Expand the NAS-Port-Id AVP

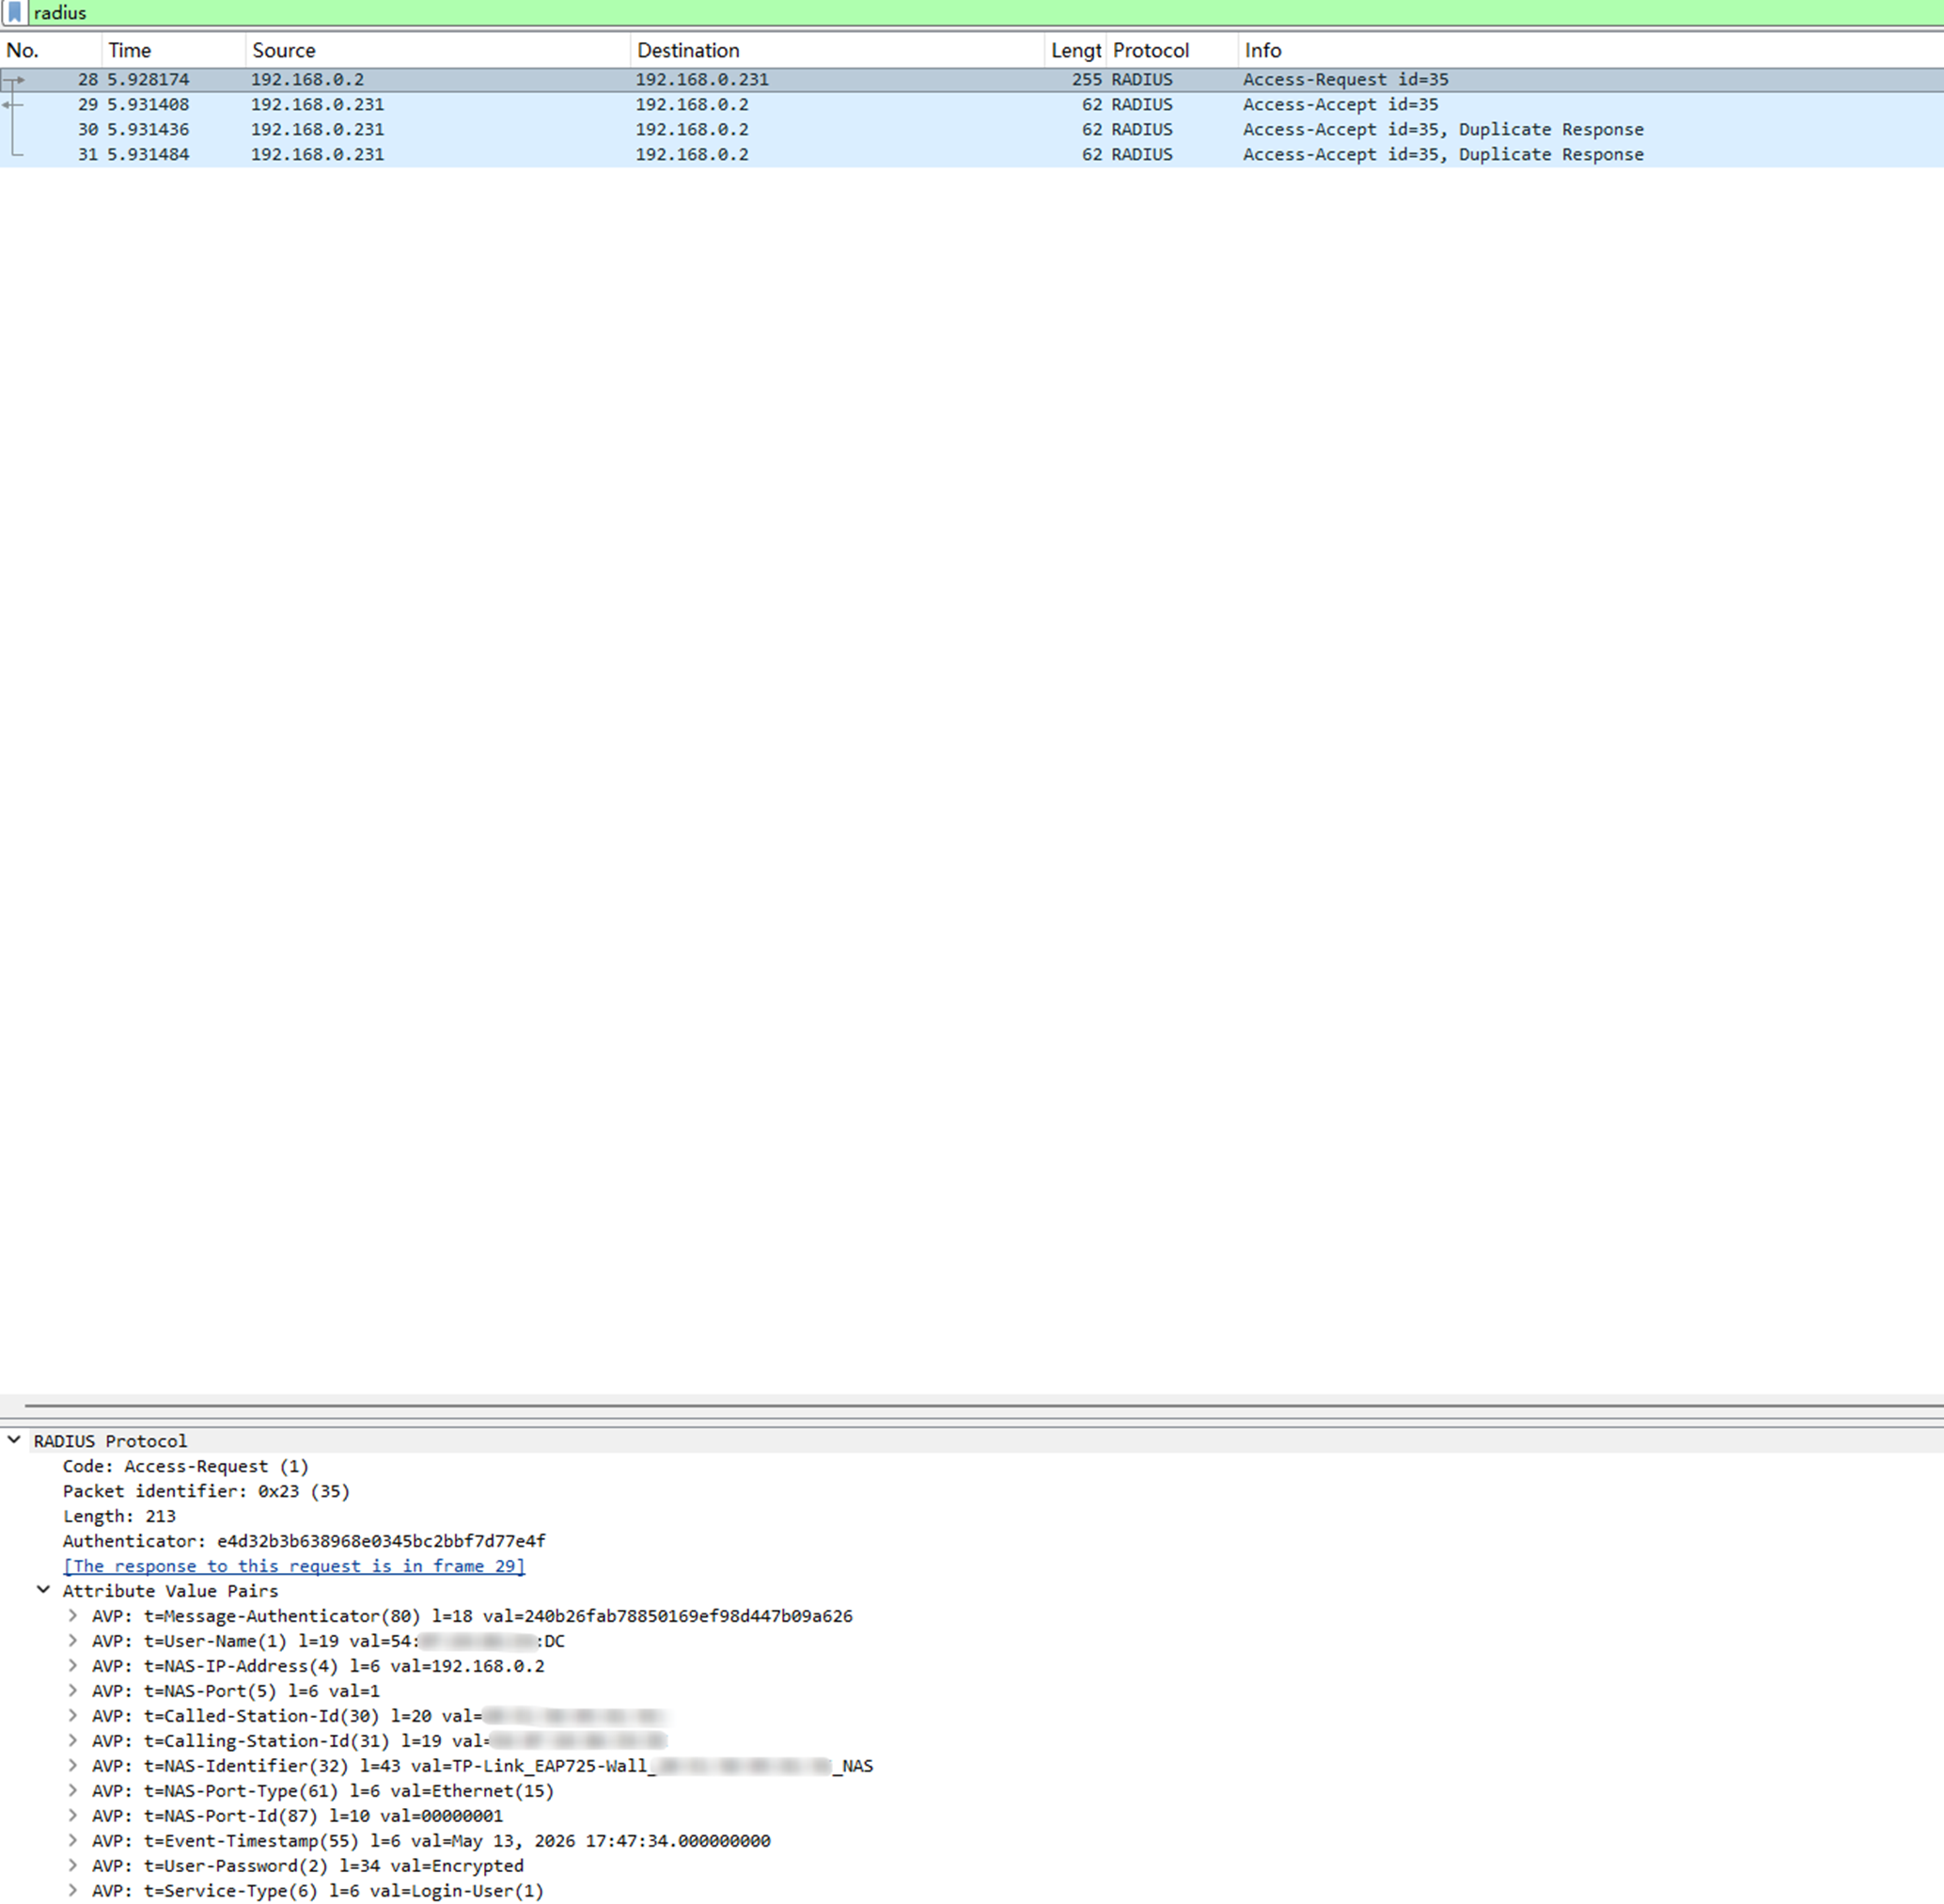72,1815
